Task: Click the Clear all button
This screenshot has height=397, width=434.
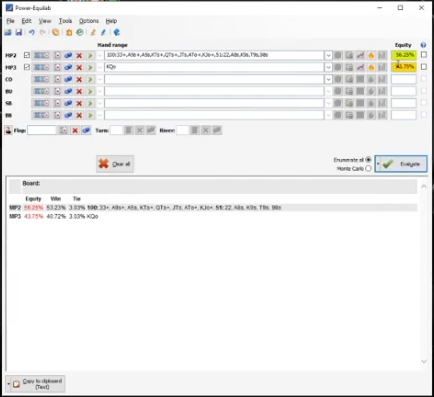Action: 115,164
